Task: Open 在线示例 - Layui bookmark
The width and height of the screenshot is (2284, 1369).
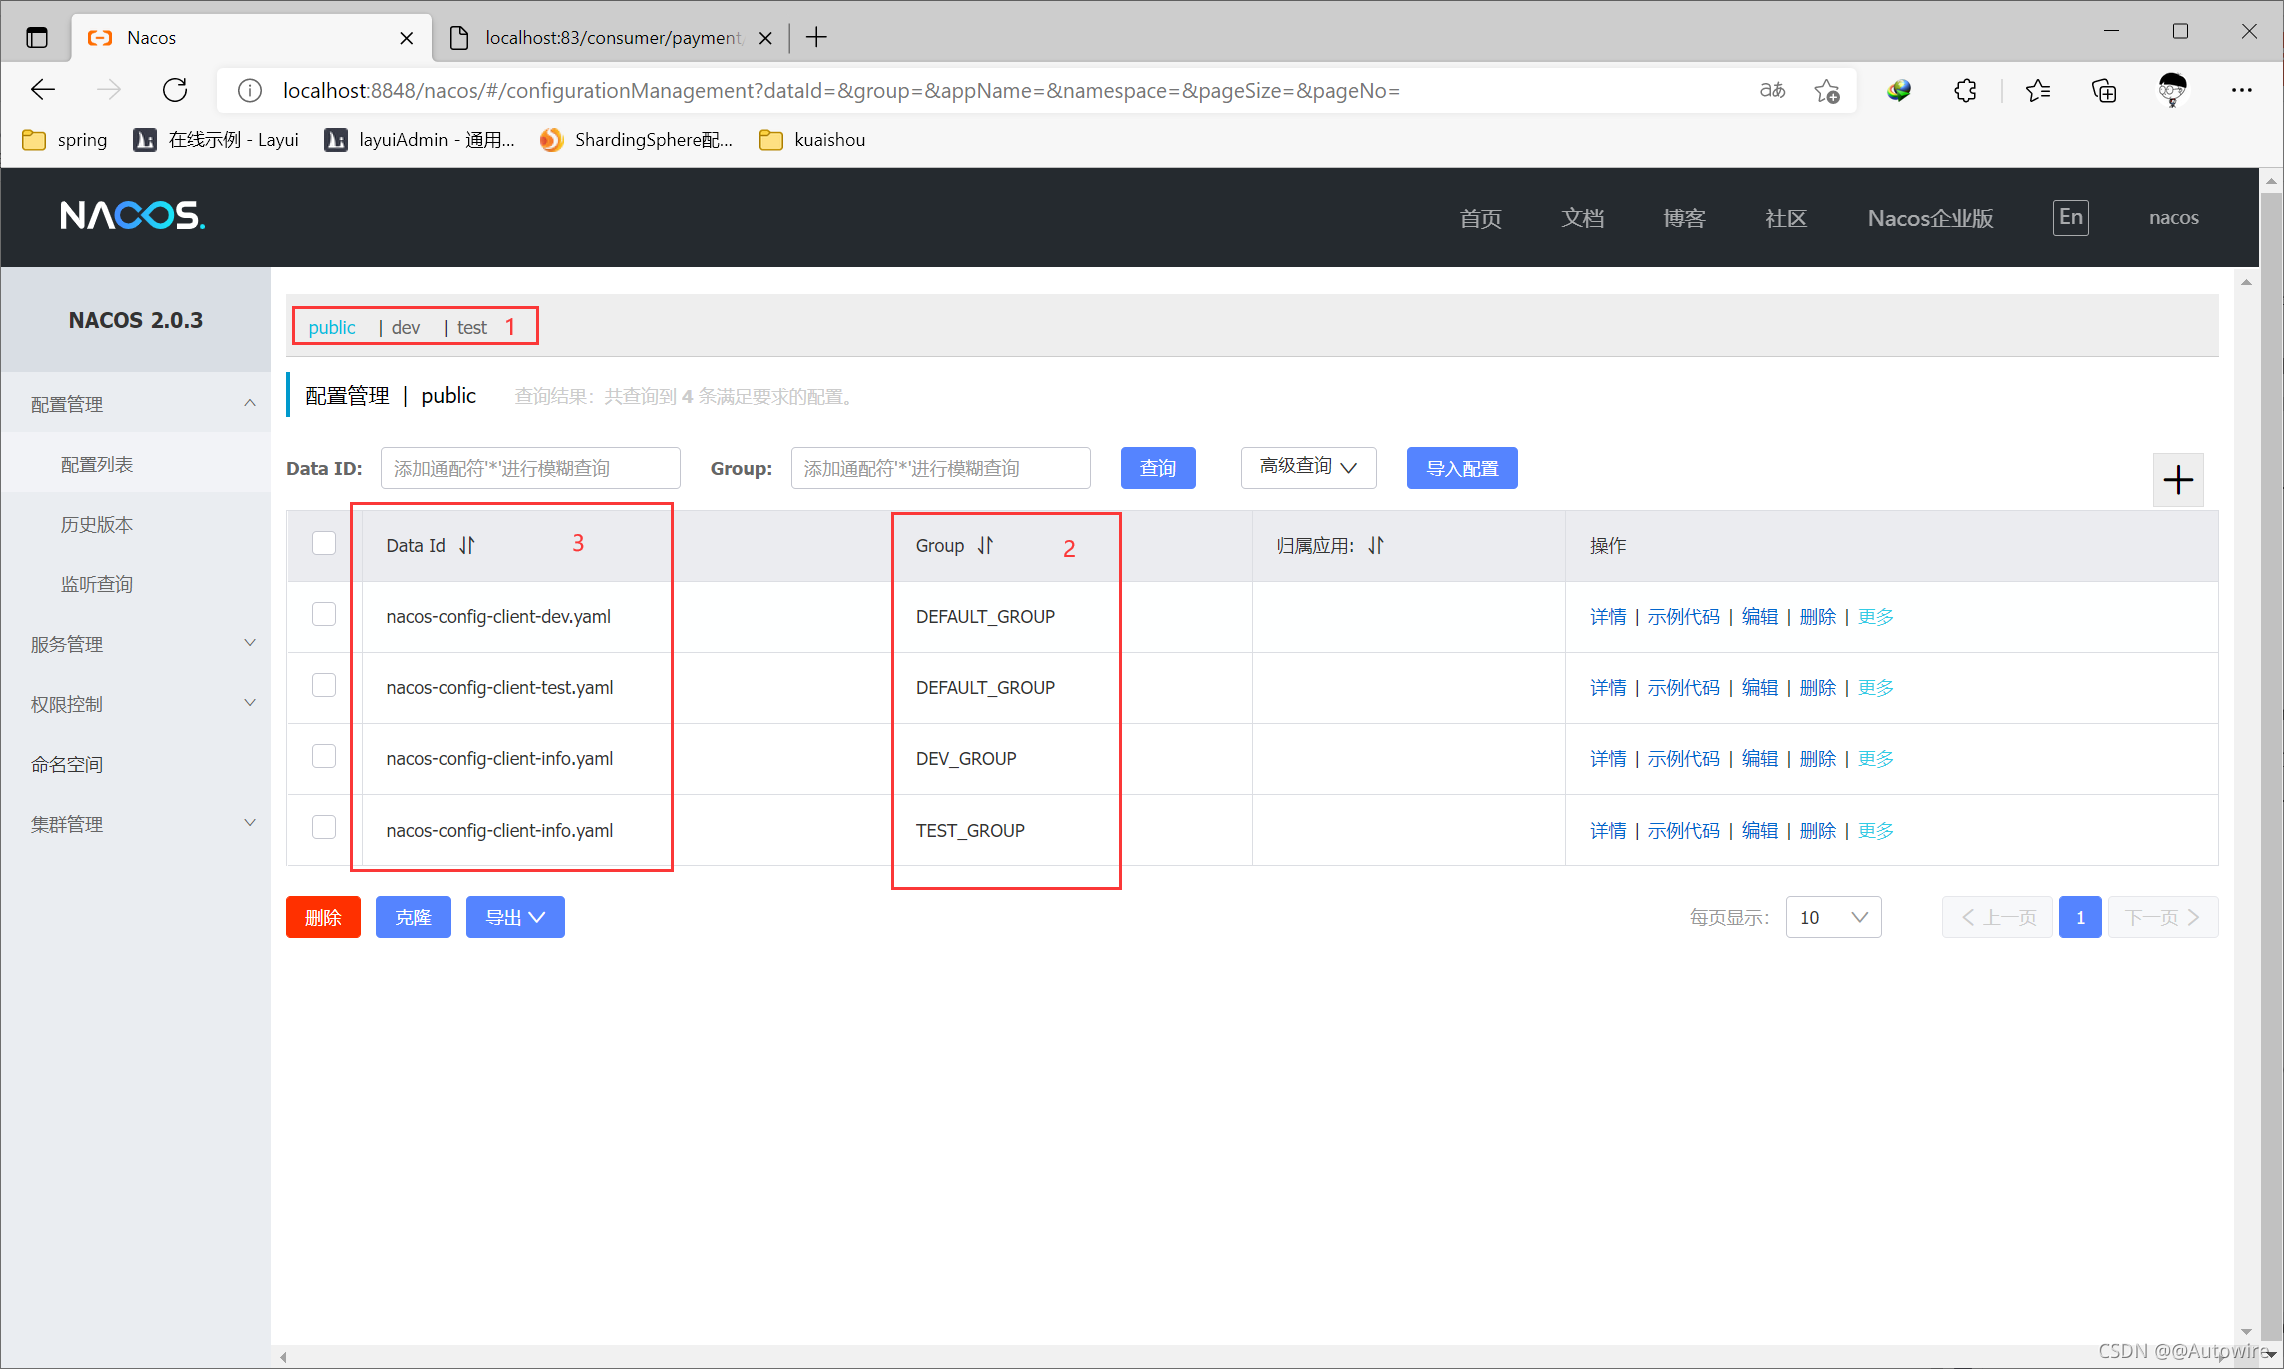Action: 216,140
